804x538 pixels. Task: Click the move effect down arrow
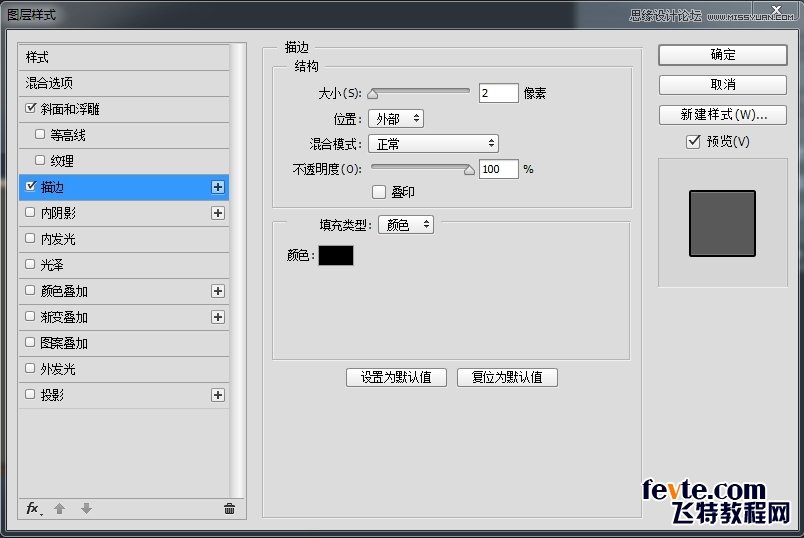[86, 508]
